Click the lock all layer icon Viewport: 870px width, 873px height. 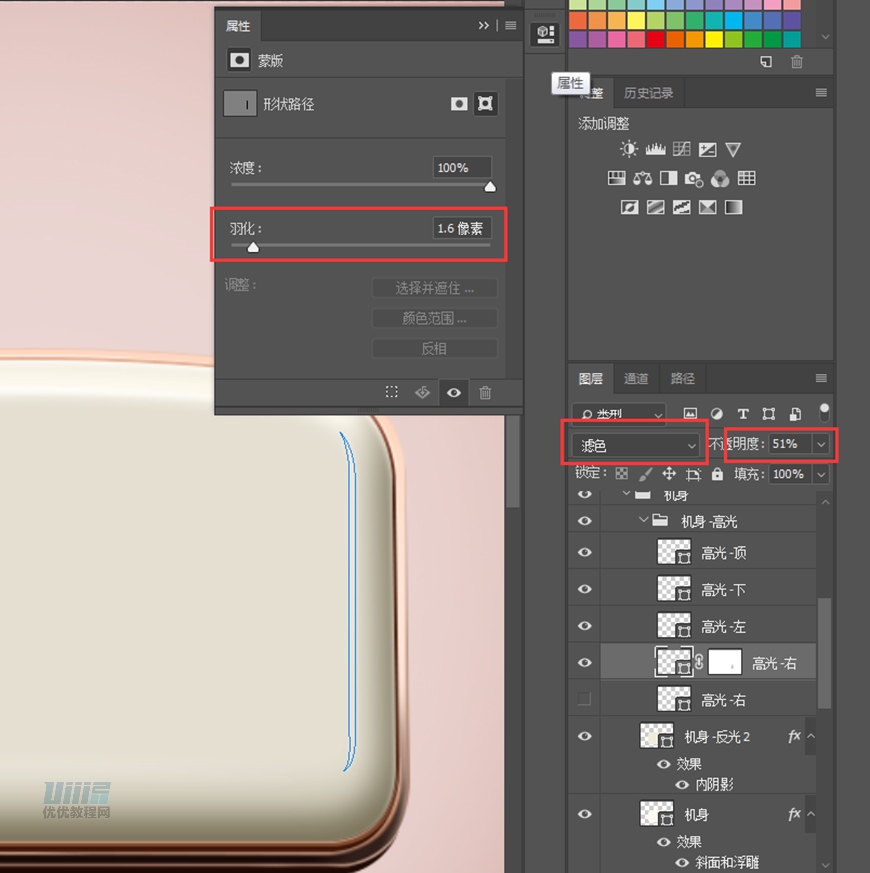point(717,474)
